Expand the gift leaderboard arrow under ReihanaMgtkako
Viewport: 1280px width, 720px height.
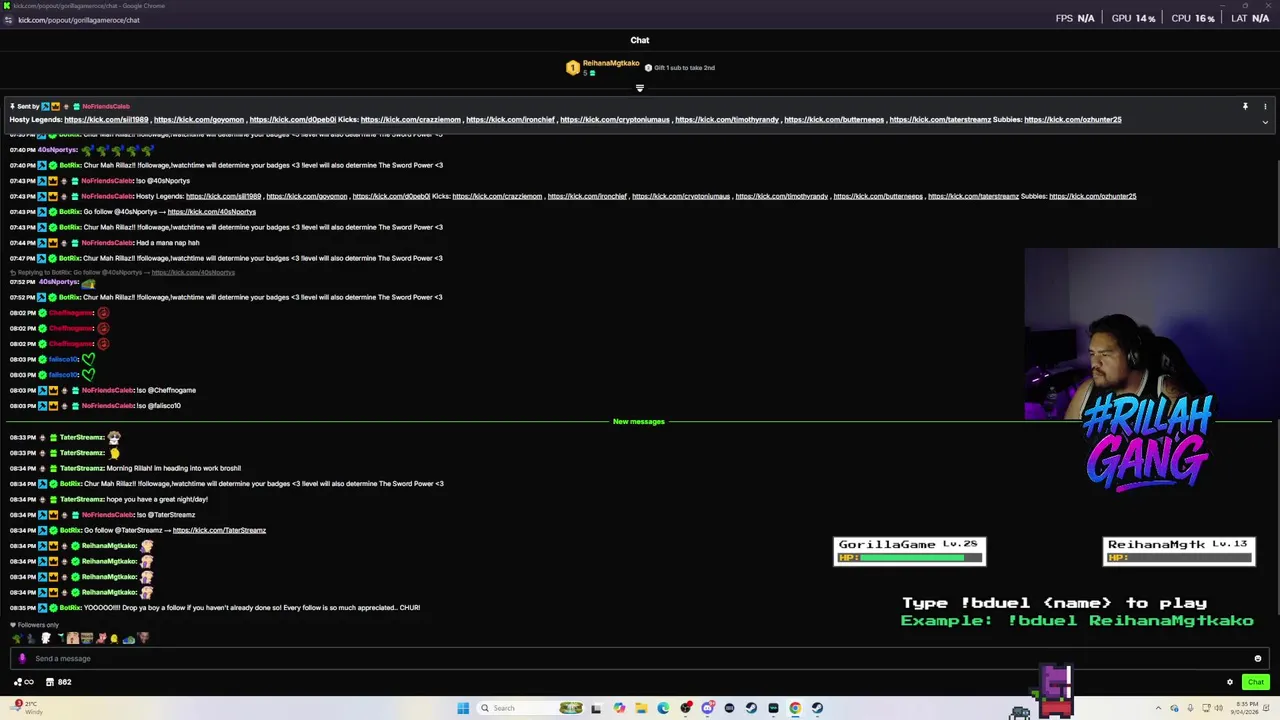point(640,88)
